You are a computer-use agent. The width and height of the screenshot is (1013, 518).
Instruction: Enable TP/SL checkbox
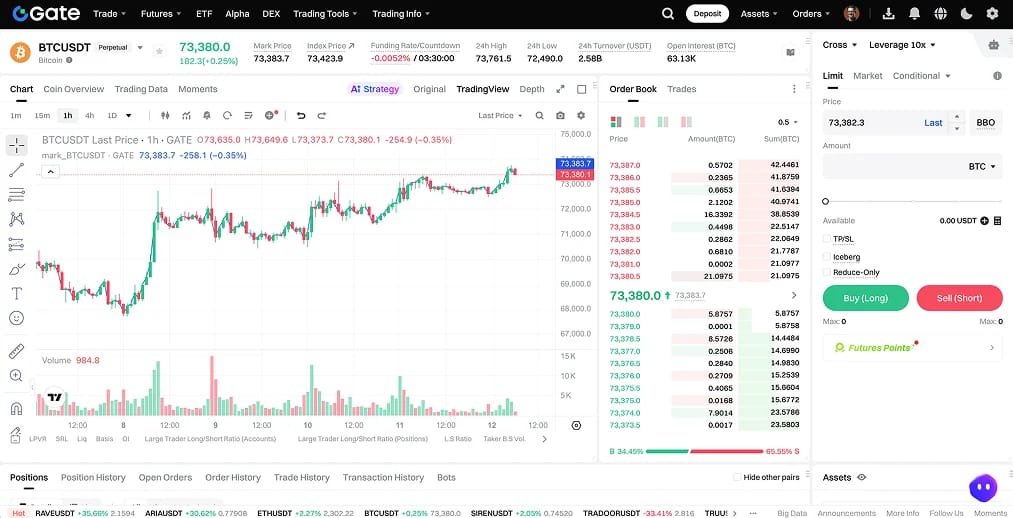[827, 239]
